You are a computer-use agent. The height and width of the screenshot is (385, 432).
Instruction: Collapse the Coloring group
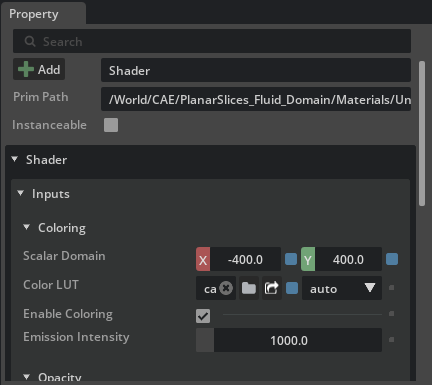point(27,227)
